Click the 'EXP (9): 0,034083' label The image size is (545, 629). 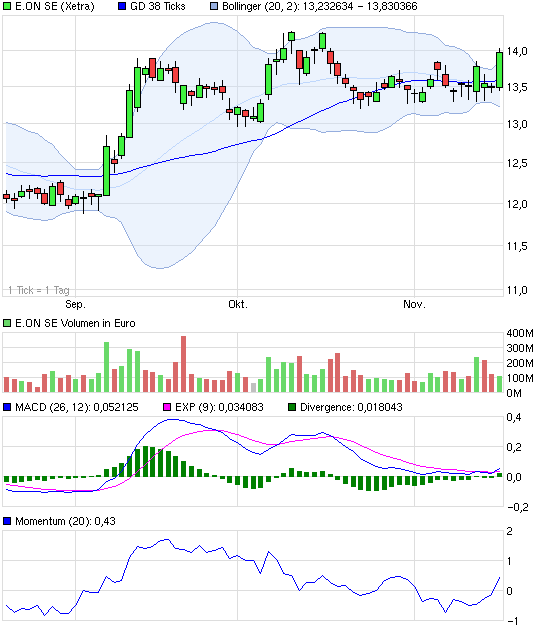[219, 407]
